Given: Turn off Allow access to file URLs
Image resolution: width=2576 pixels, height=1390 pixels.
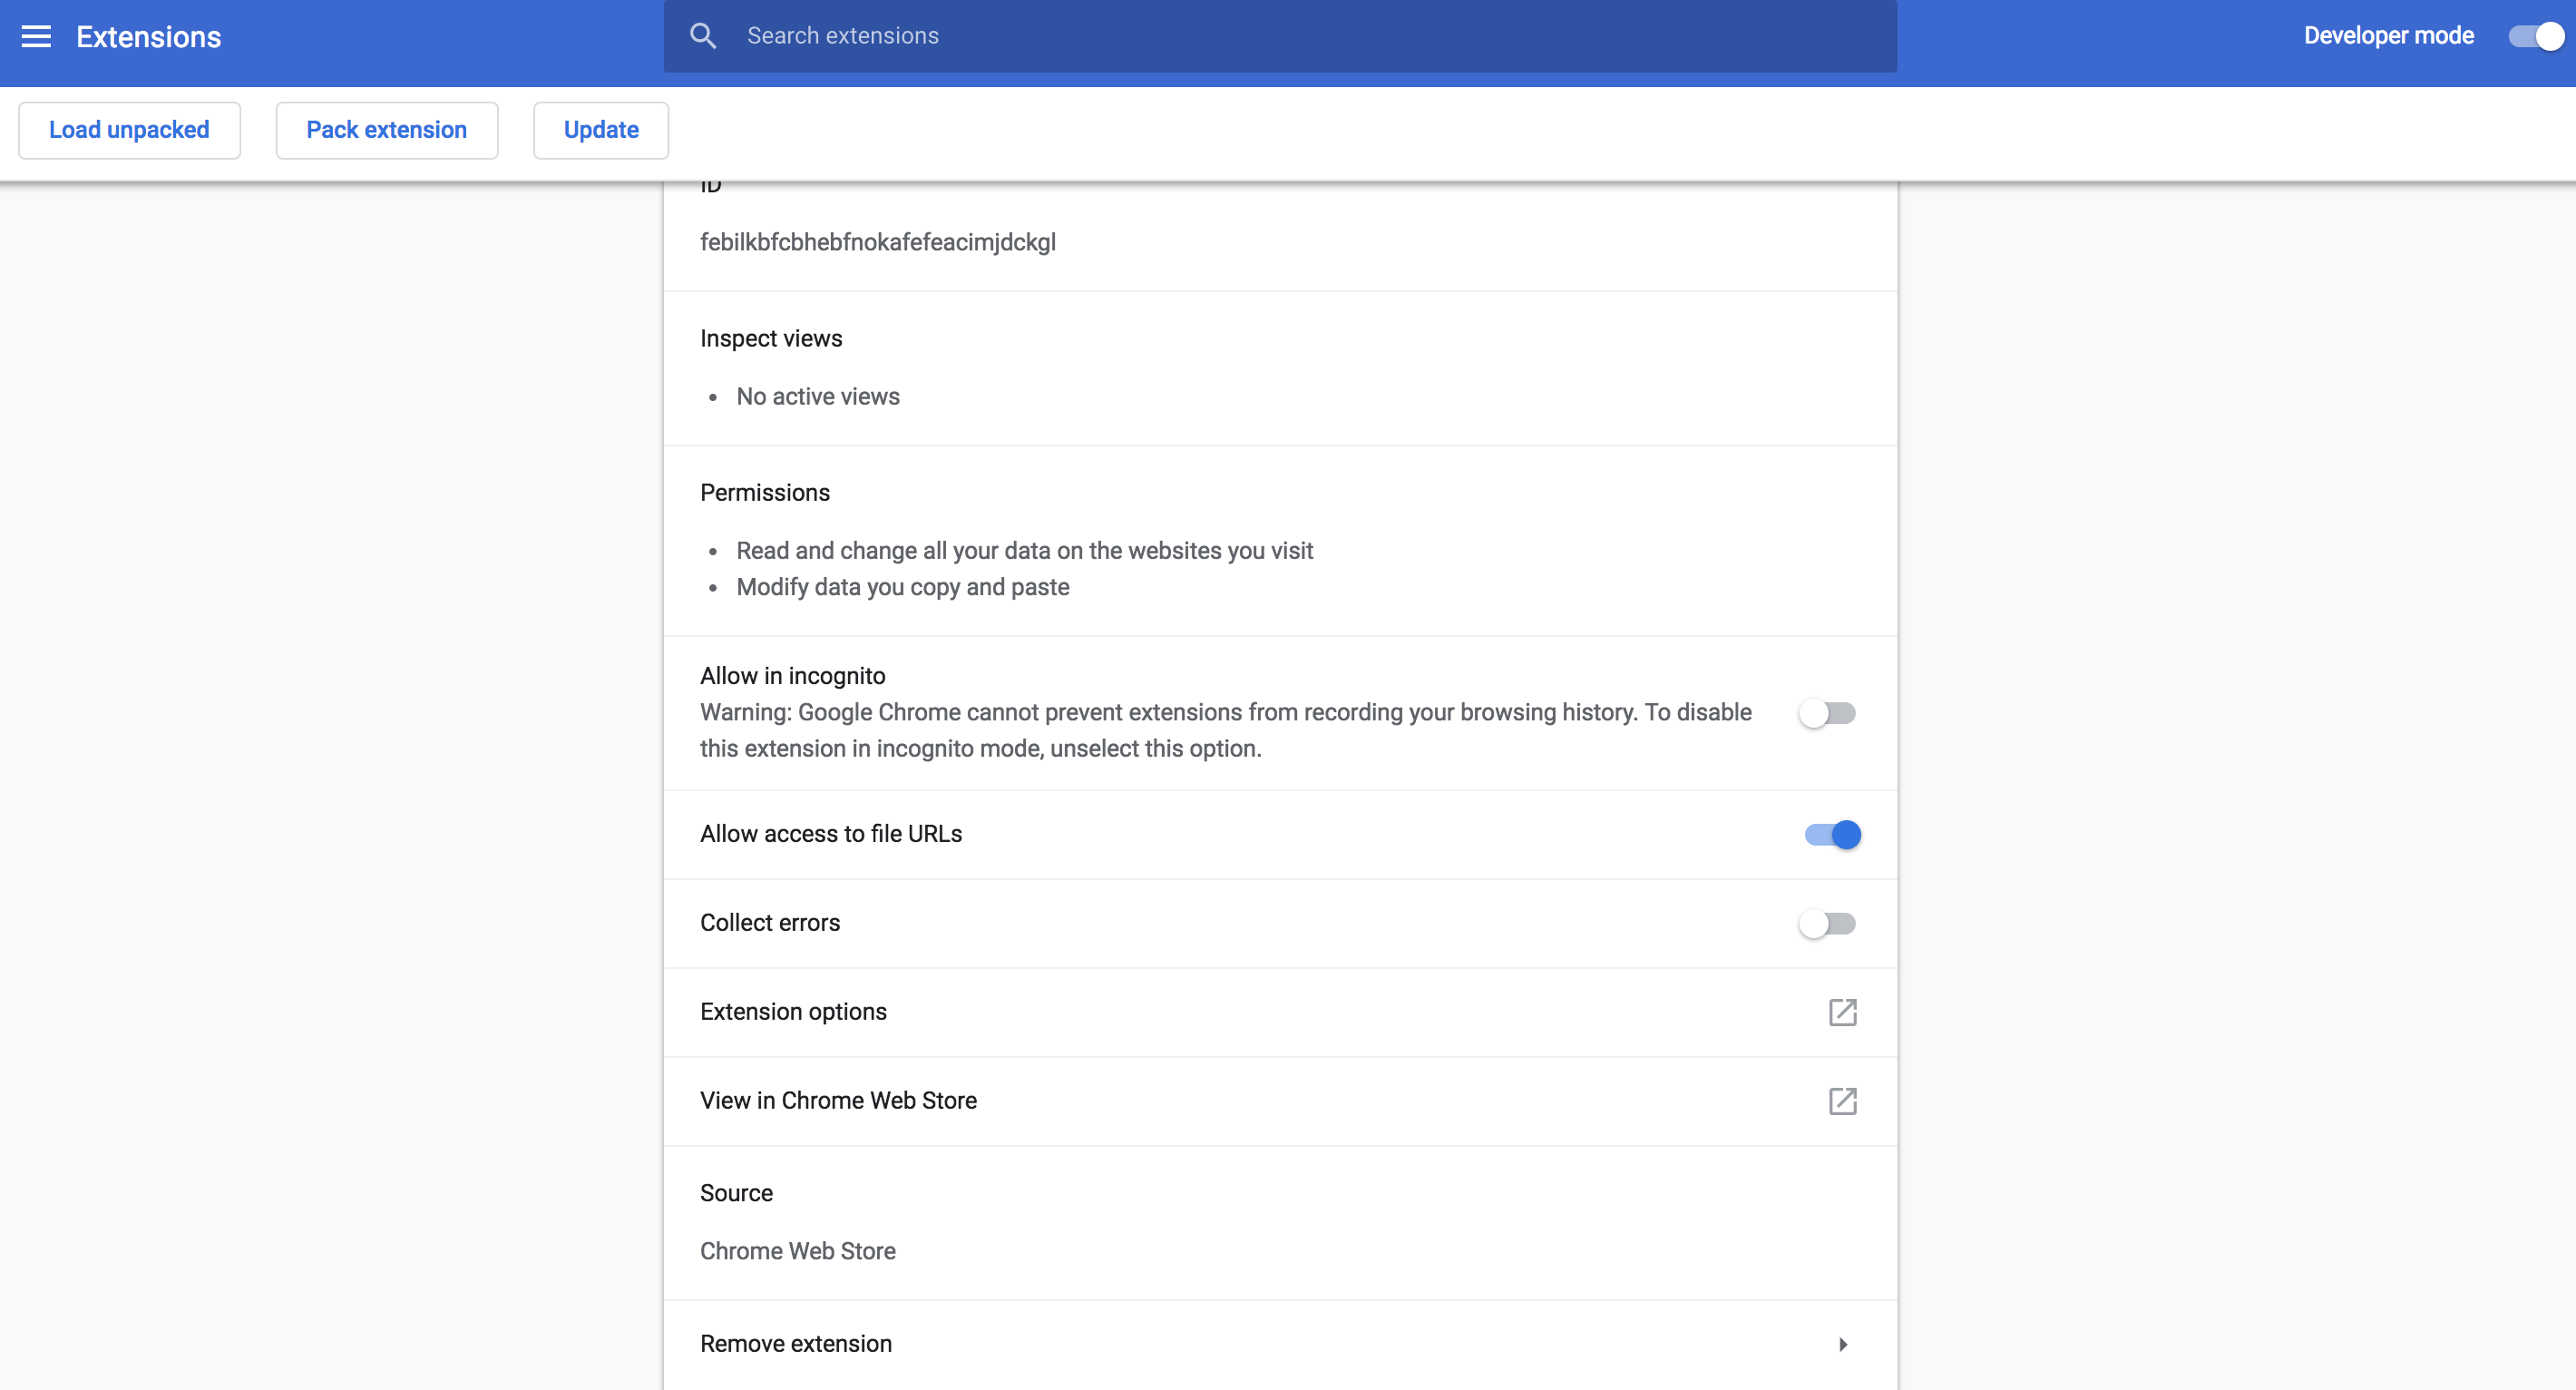Looking at the screenshot, I should click(1831, 834).
